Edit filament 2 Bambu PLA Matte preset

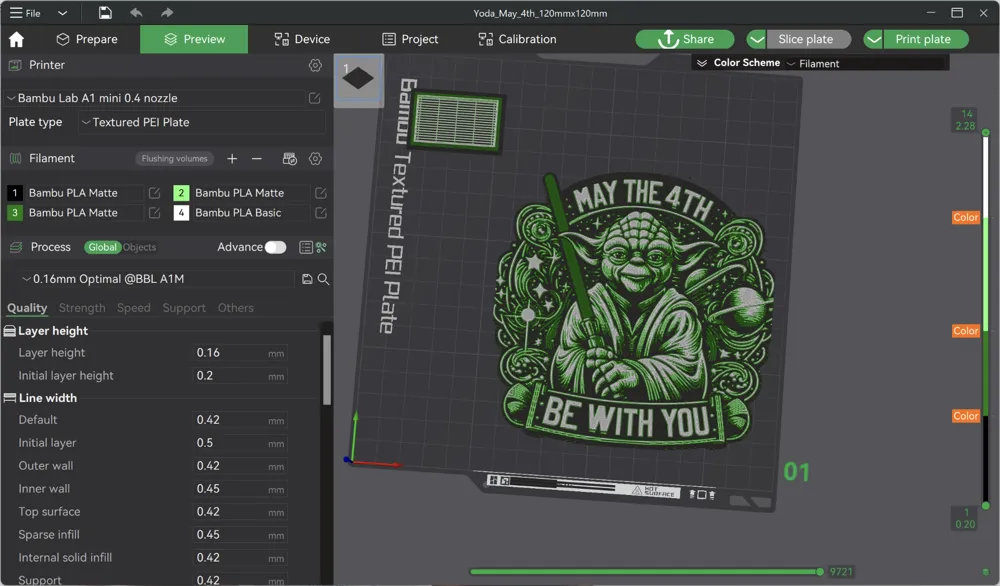tap(321, 193)
